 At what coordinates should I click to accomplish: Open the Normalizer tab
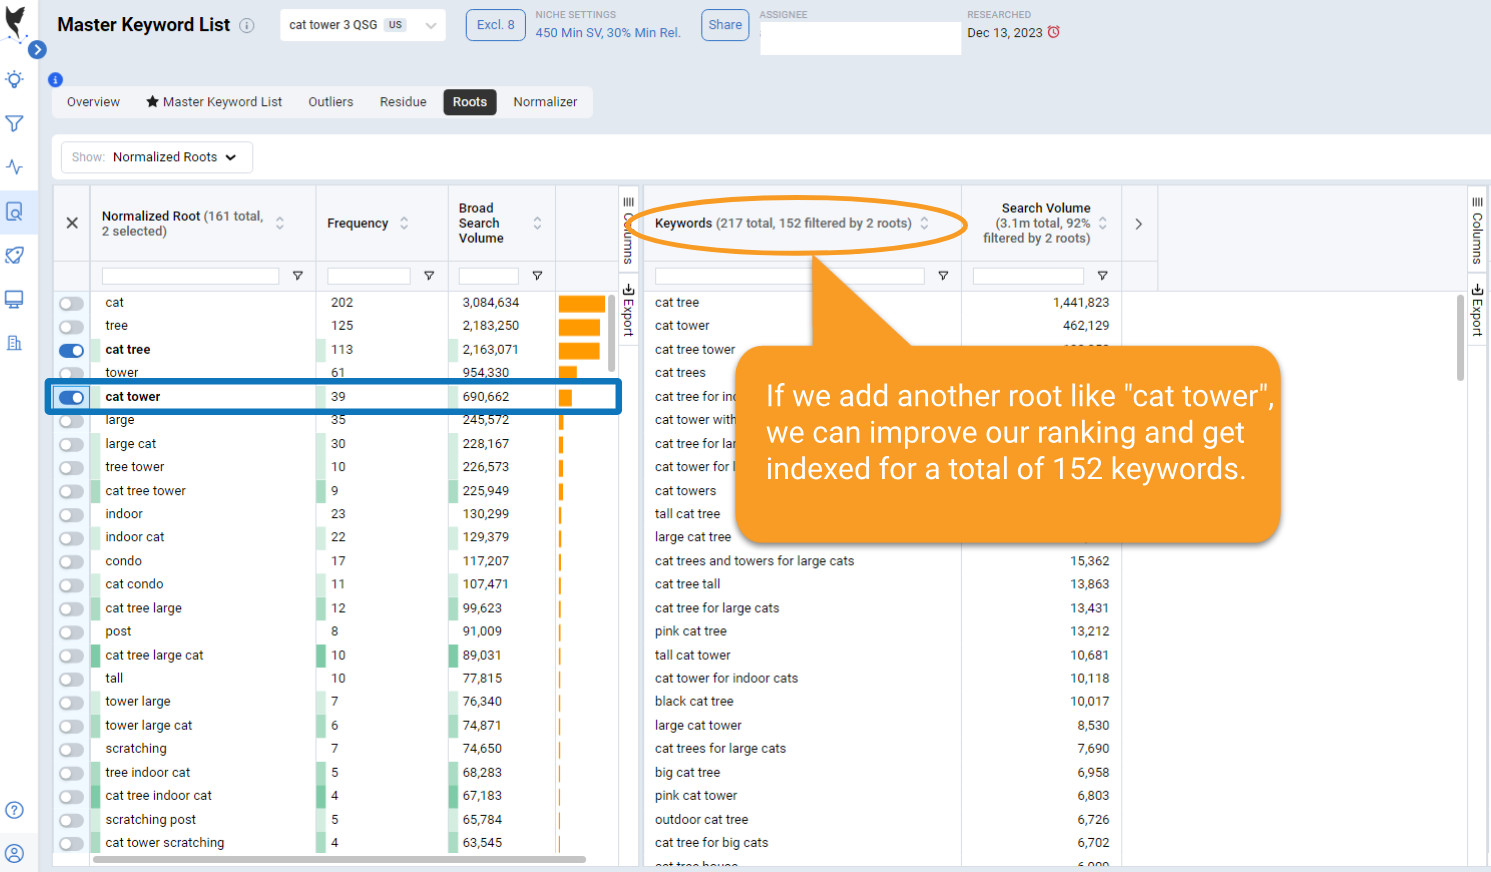(545, 102)
